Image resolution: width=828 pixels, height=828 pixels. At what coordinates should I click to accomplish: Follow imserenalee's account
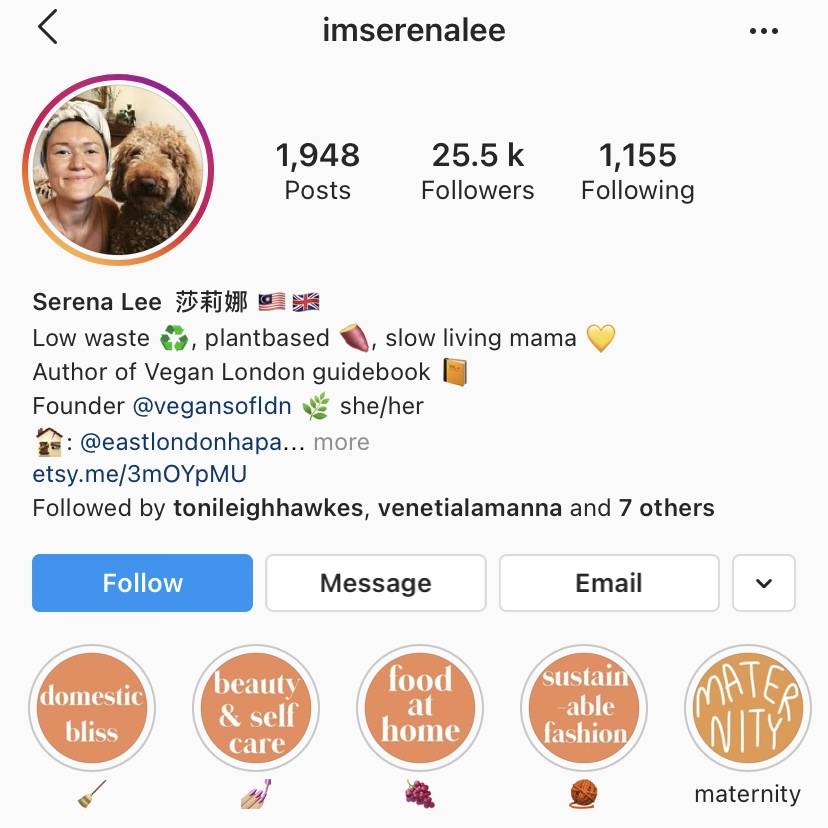pos(143,583)
